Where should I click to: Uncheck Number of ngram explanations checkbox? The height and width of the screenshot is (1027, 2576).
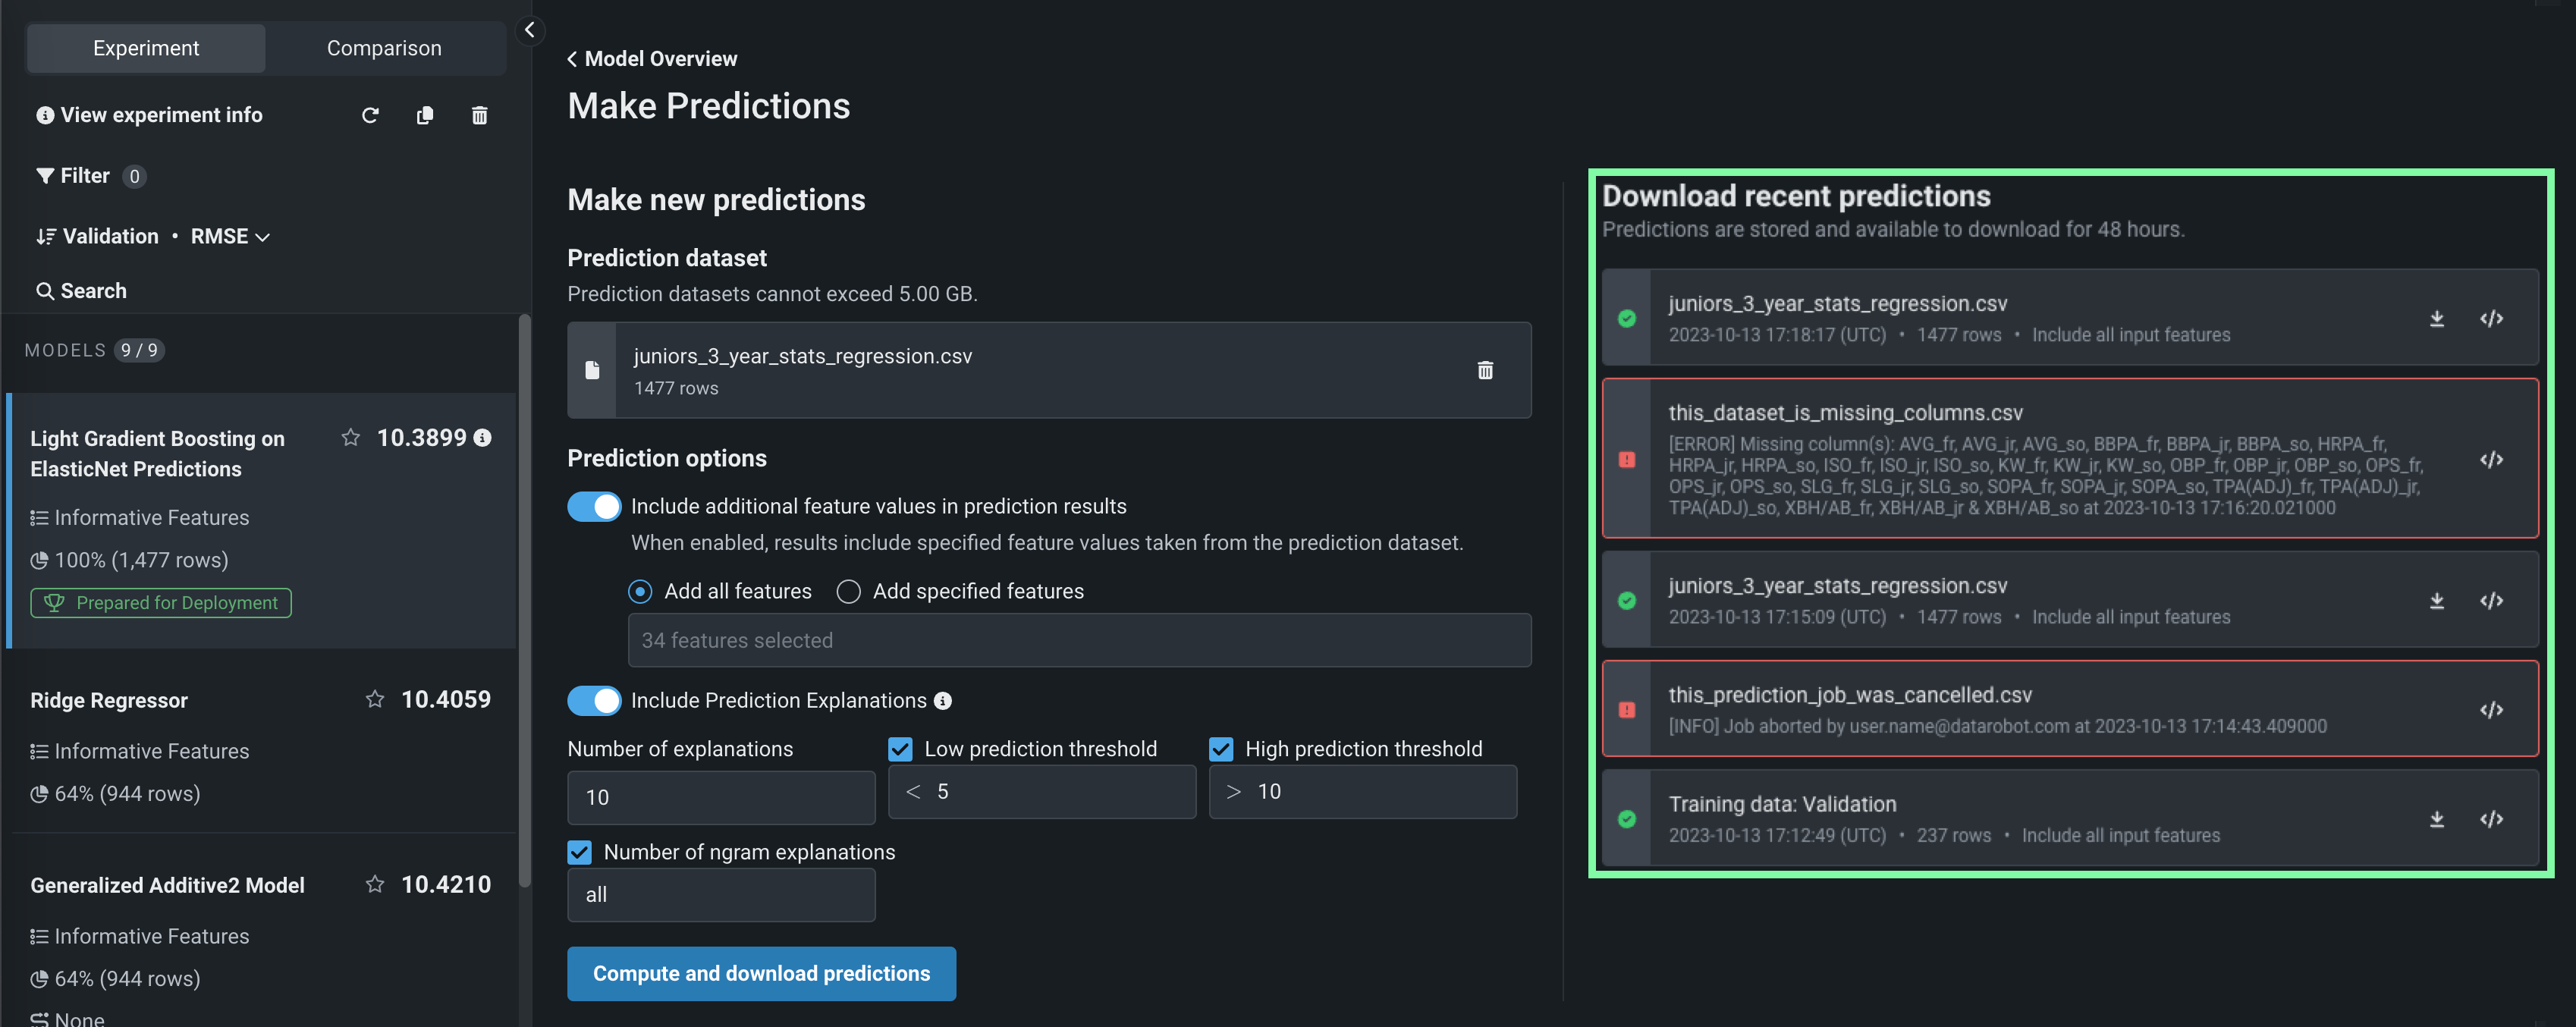580,852
